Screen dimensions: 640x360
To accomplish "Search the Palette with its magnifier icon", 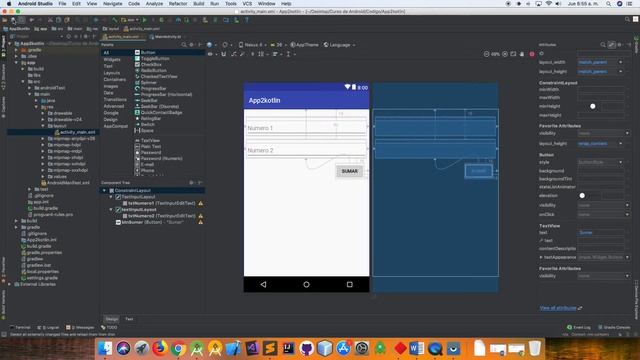I will (x=184, y=44).
